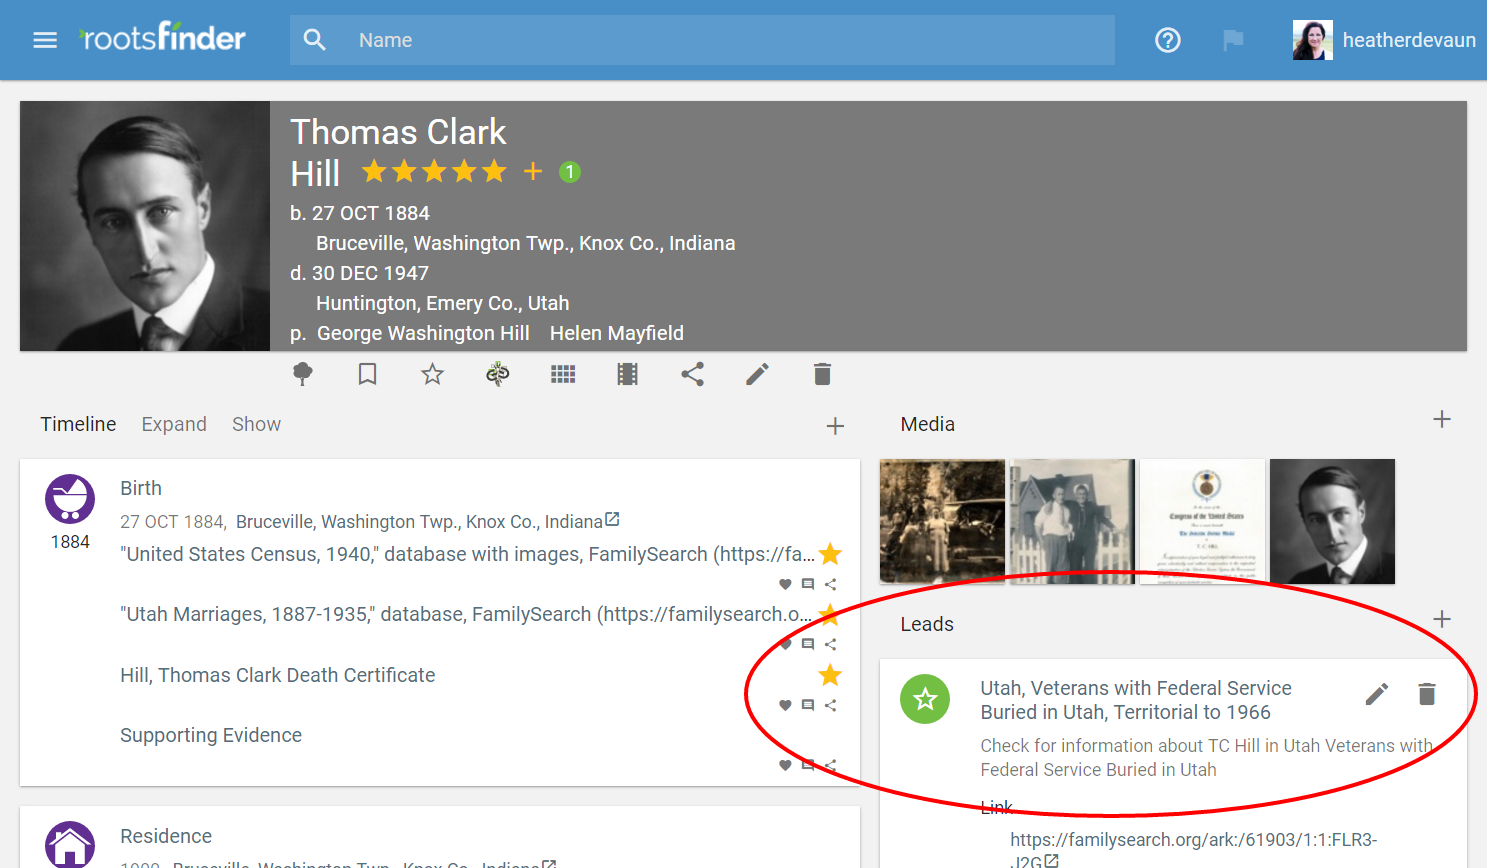Bookmark Thomas Clark Hill's profile
Viewport: 1487px width, 868px height.
point(367,374)
